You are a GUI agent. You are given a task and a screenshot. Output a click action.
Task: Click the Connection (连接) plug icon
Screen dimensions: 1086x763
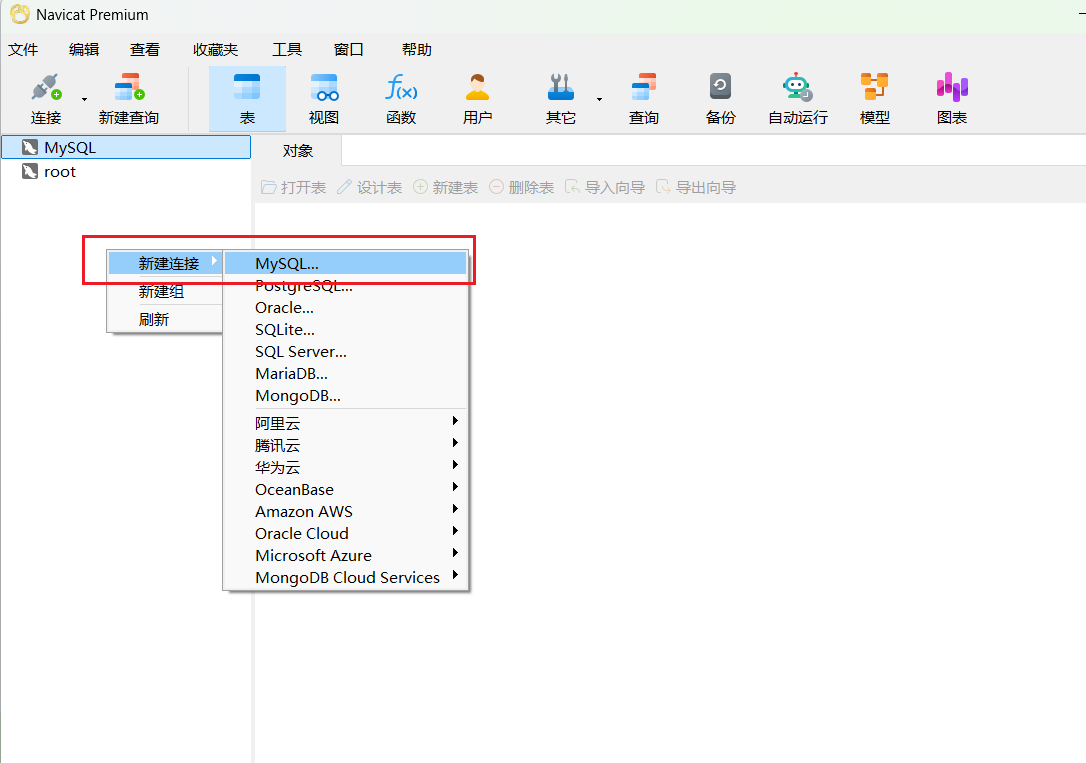tap(46, 88)
